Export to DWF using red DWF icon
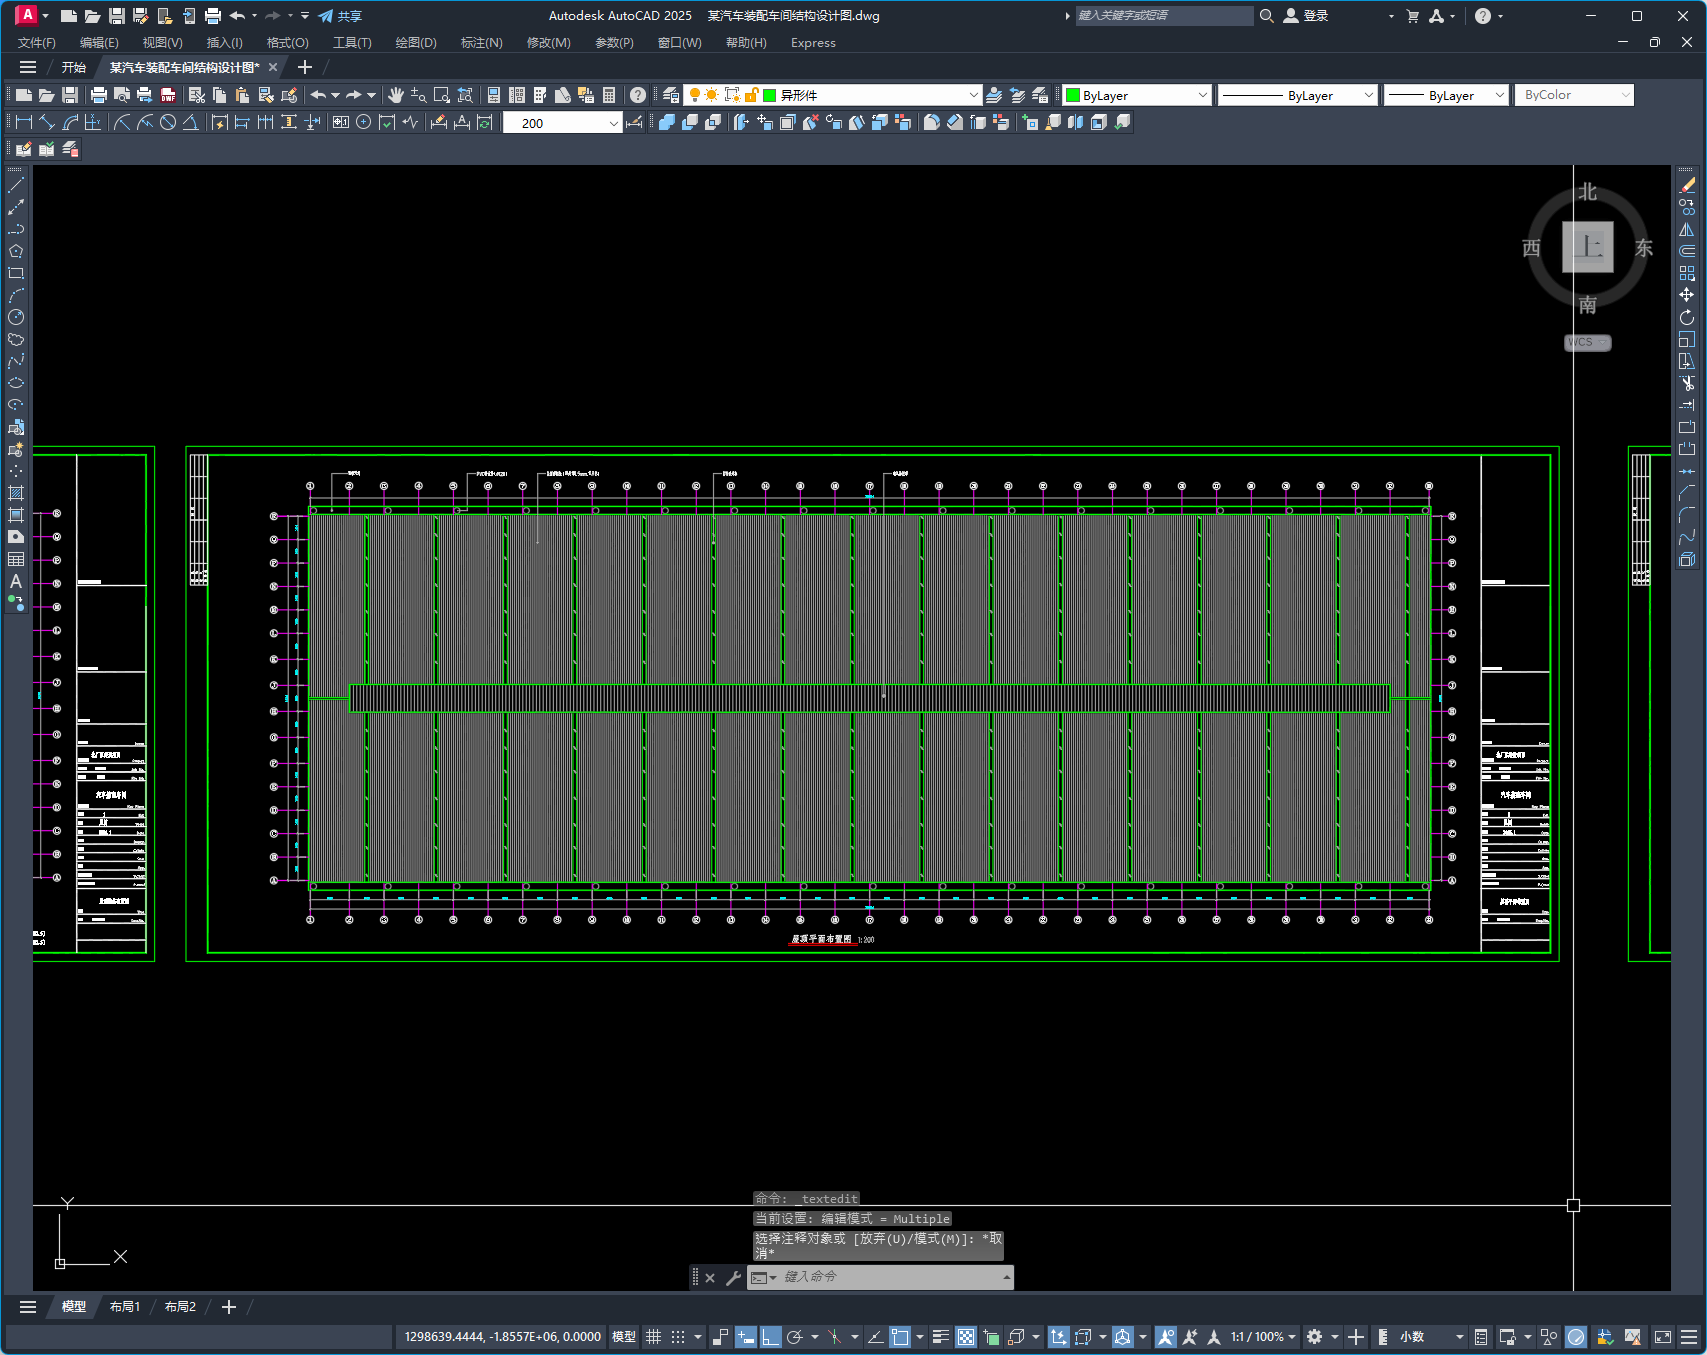Image resolution: width=1707 pixels, height=1355 pixels. pyautogui.click(x=168, y=95)
